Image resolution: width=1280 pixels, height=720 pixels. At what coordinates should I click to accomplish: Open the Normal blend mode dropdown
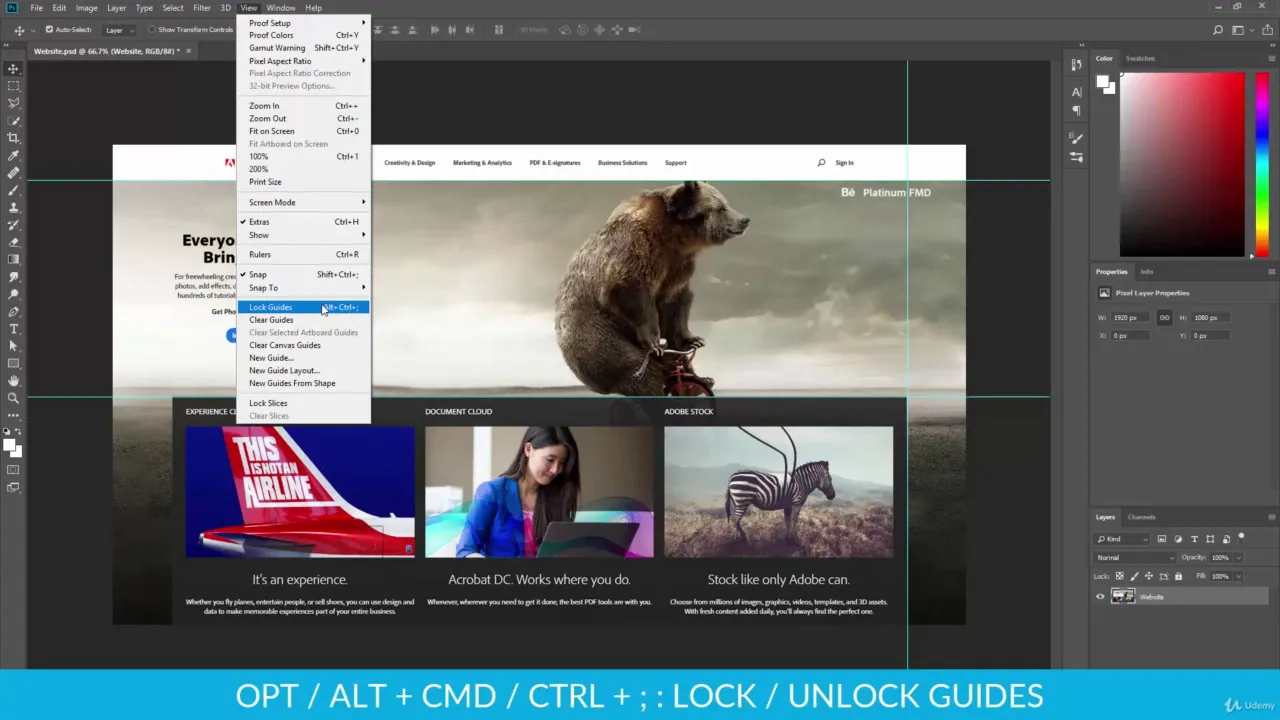click(x=1135, y=557)
